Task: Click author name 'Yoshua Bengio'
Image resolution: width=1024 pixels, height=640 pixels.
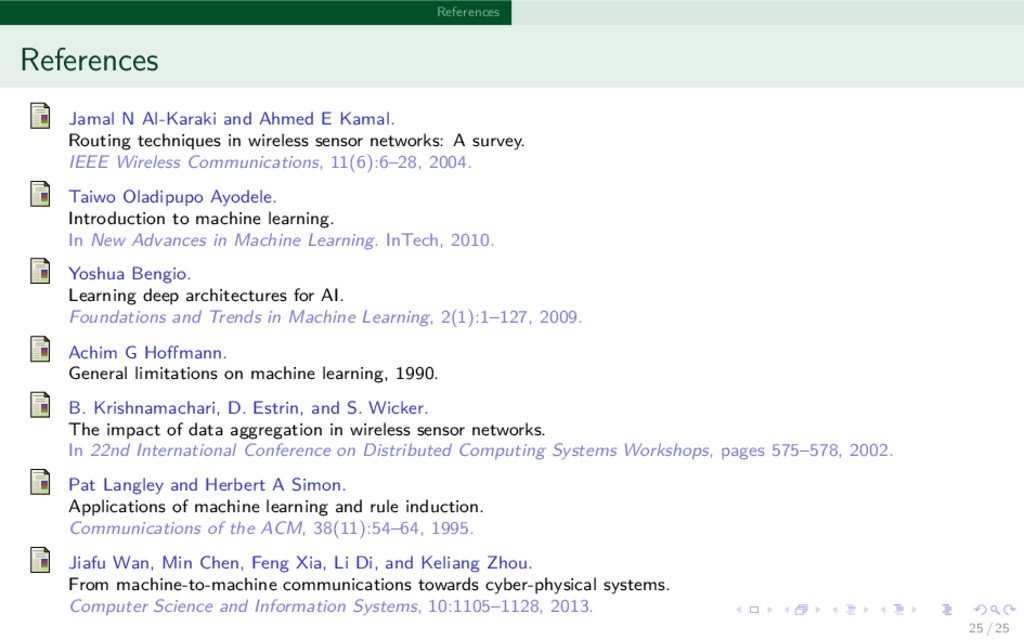Action: [129, 274]
